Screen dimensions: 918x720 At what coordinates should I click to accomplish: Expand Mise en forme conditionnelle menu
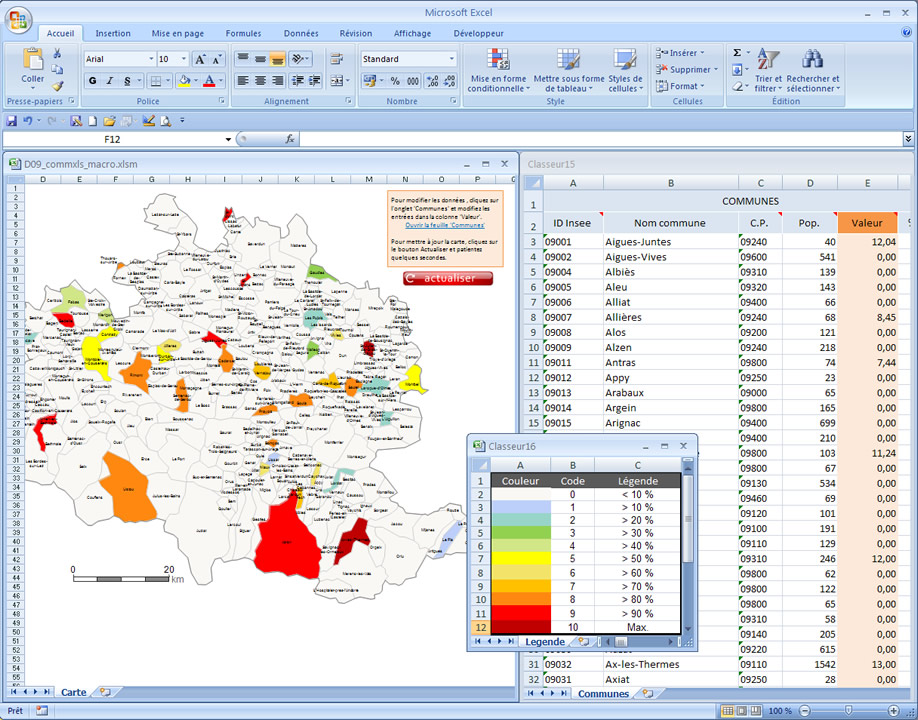click(x=498, y=70)
